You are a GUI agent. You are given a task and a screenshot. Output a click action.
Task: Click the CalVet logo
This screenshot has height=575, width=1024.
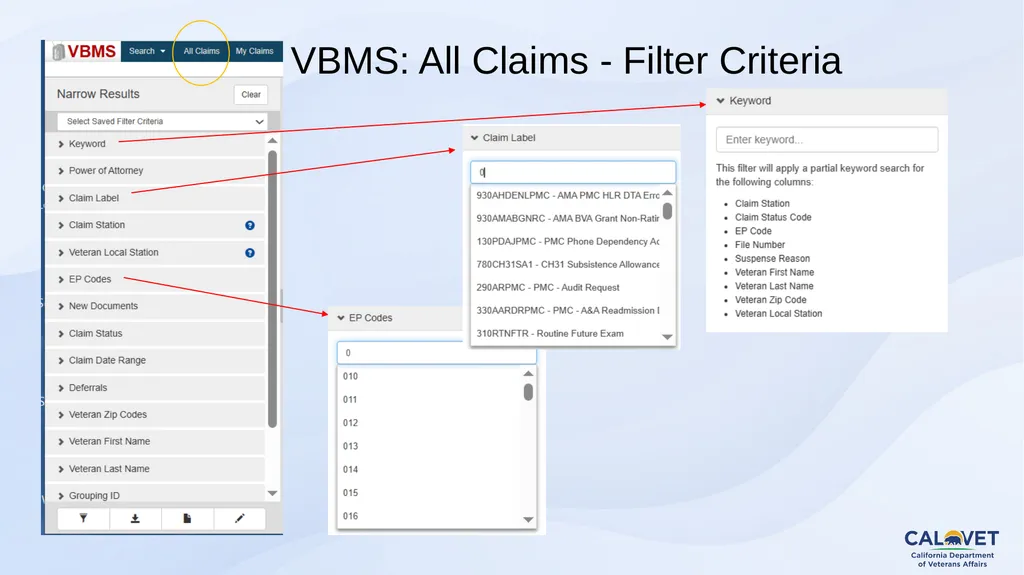[952, 547]
